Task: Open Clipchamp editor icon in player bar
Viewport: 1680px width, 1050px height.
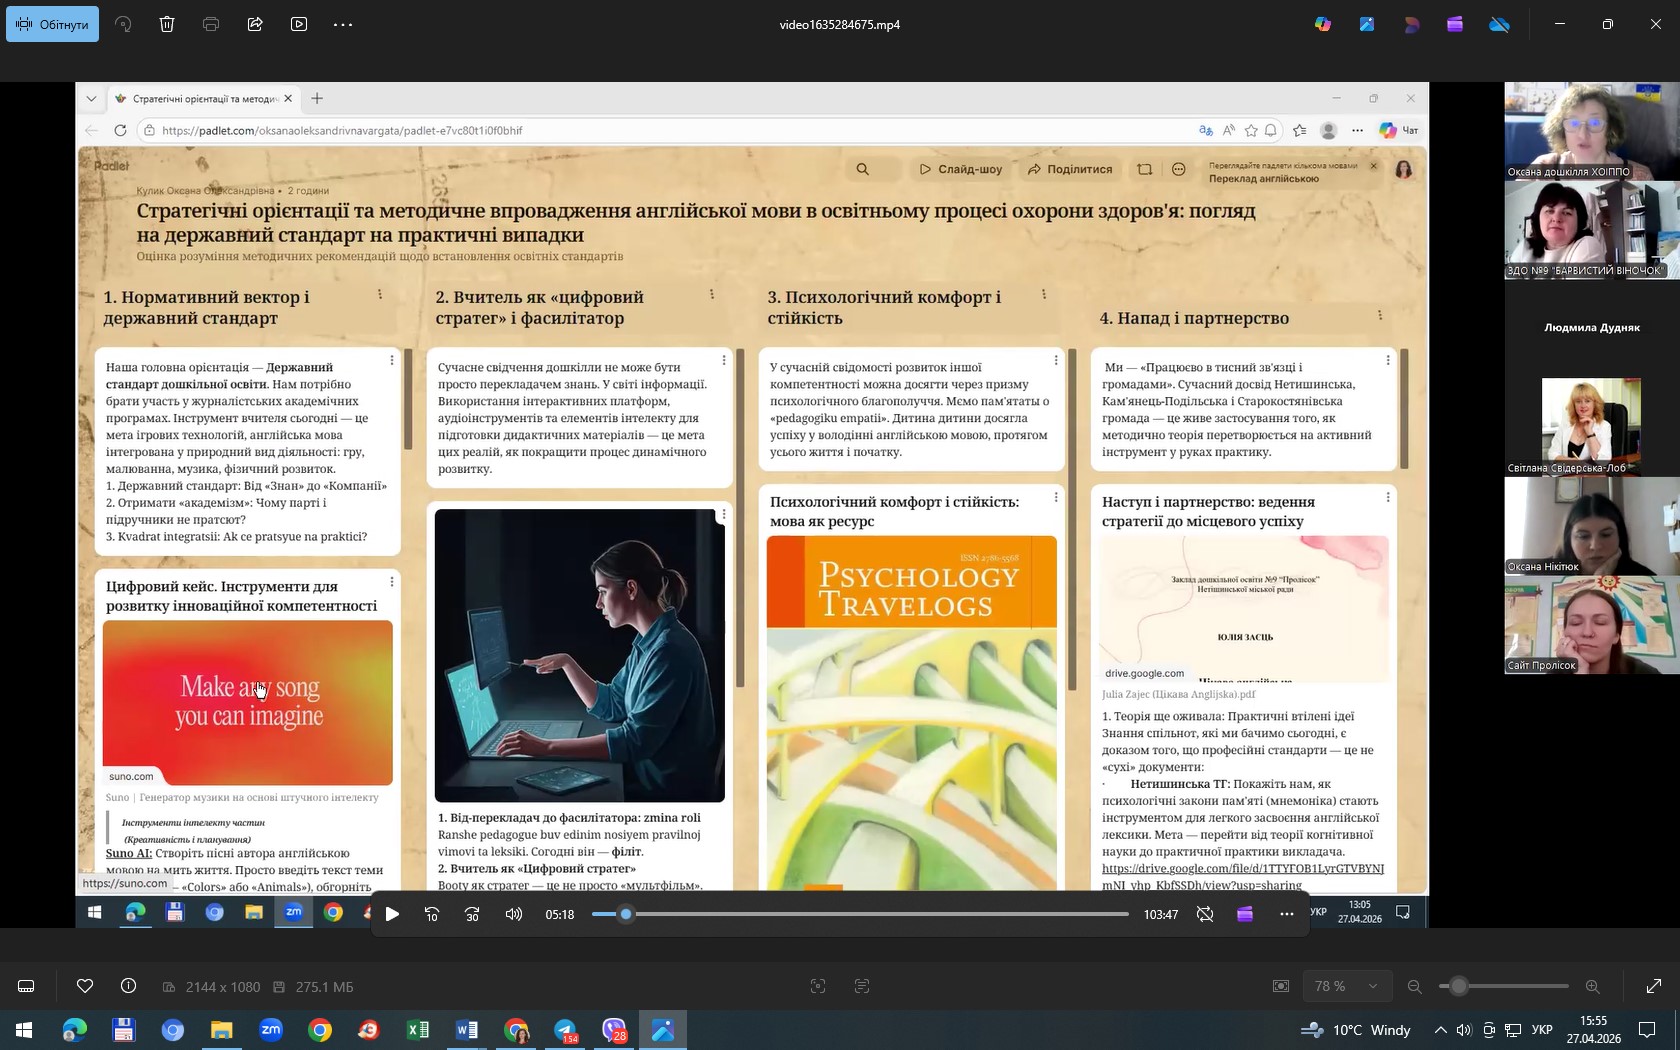Action: (x=1245, y=914)
